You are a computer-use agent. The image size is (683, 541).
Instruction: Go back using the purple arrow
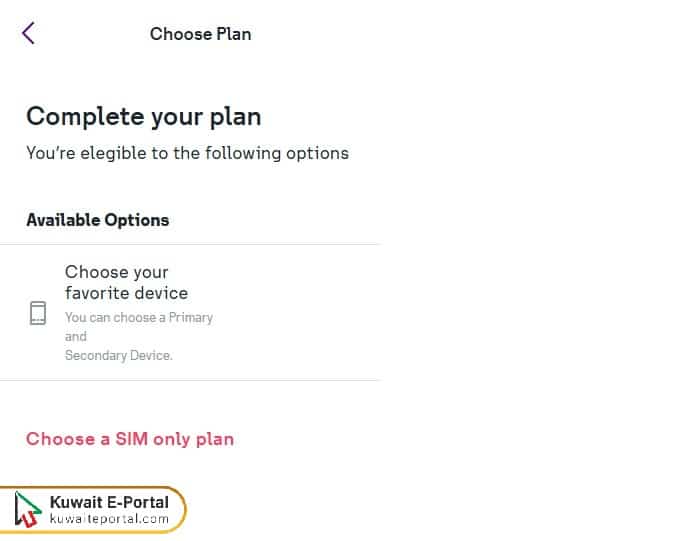click(x=28, y=33)
